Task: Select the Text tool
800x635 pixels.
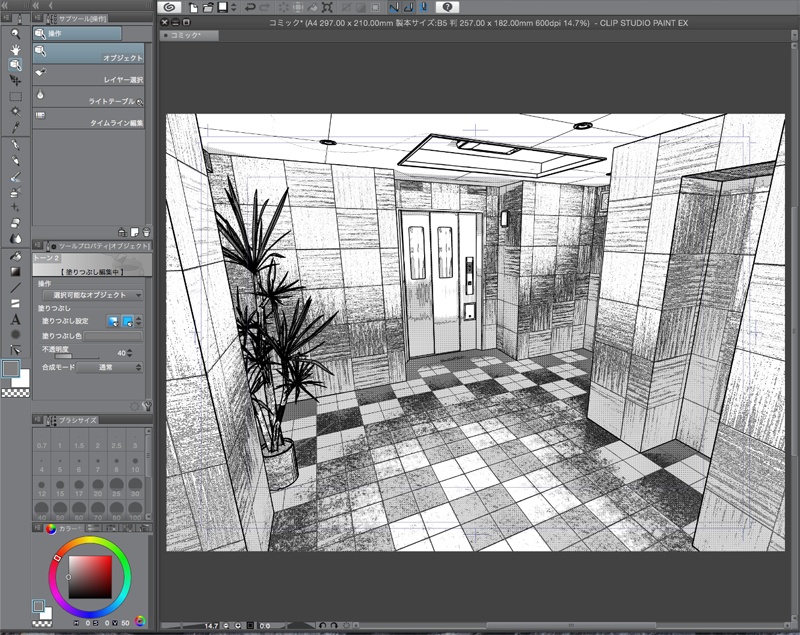Action: tap(16, 319)
